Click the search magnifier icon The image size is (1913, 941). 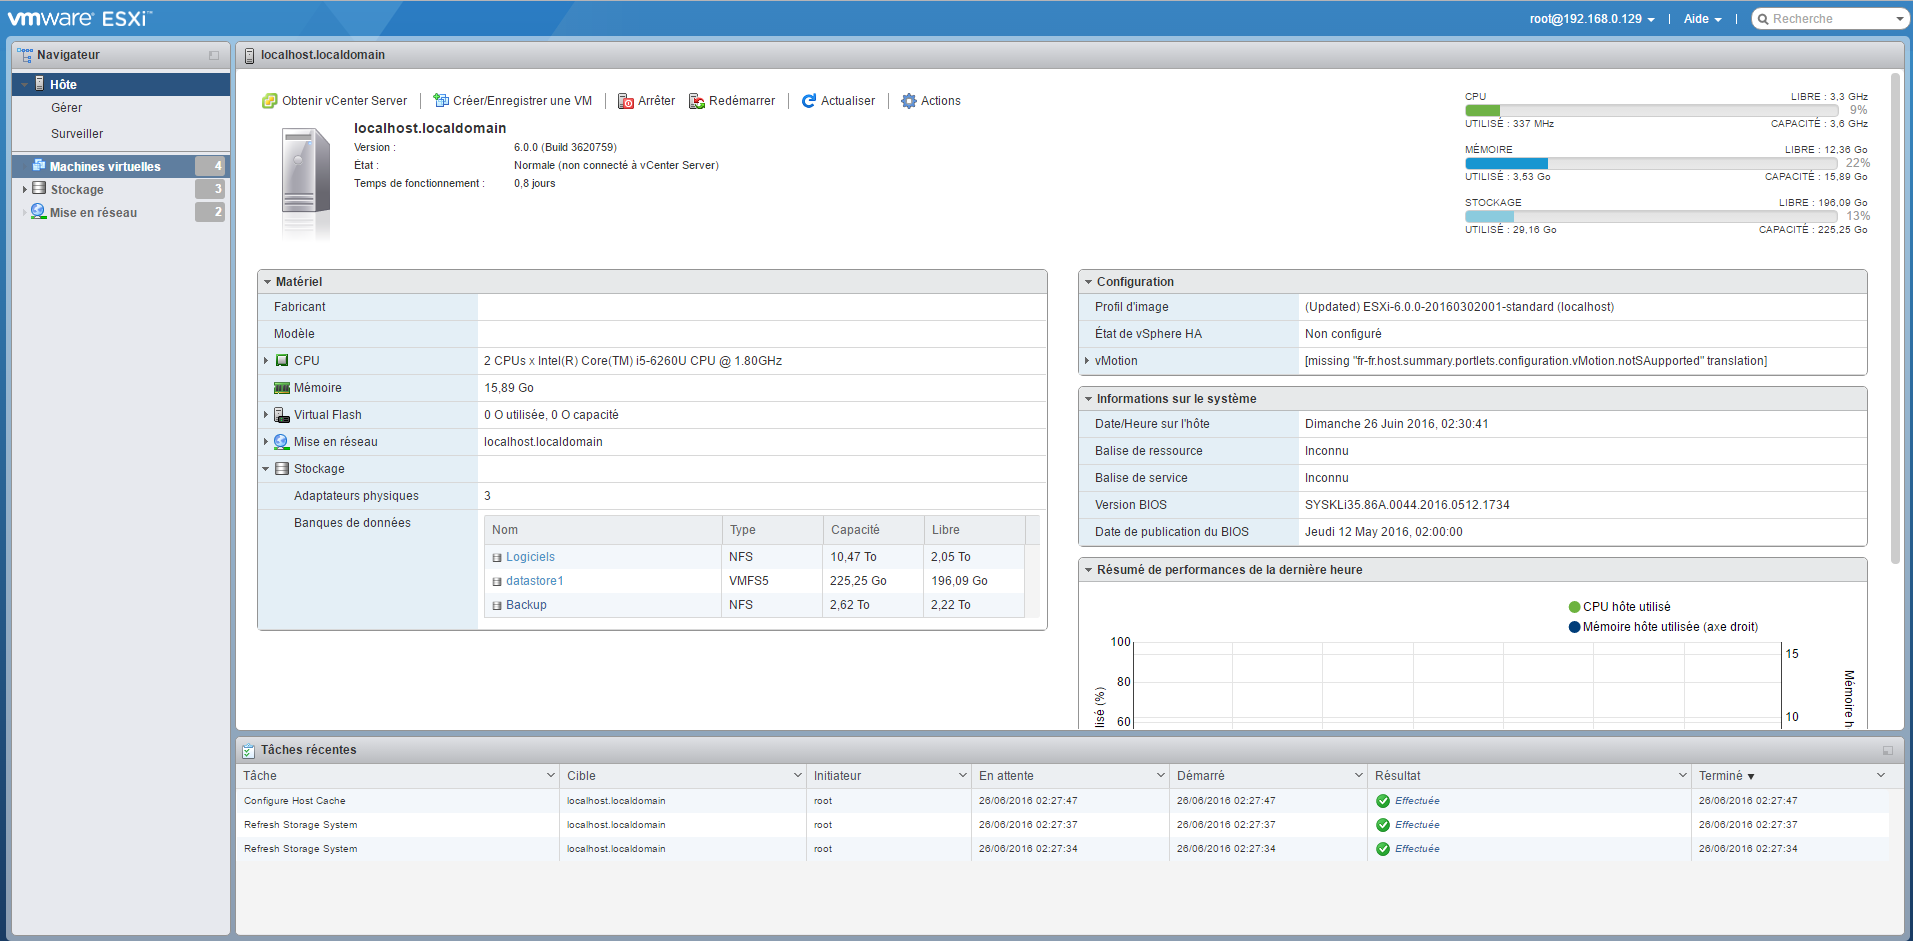pyautogui.click(x=1763, y=19)
